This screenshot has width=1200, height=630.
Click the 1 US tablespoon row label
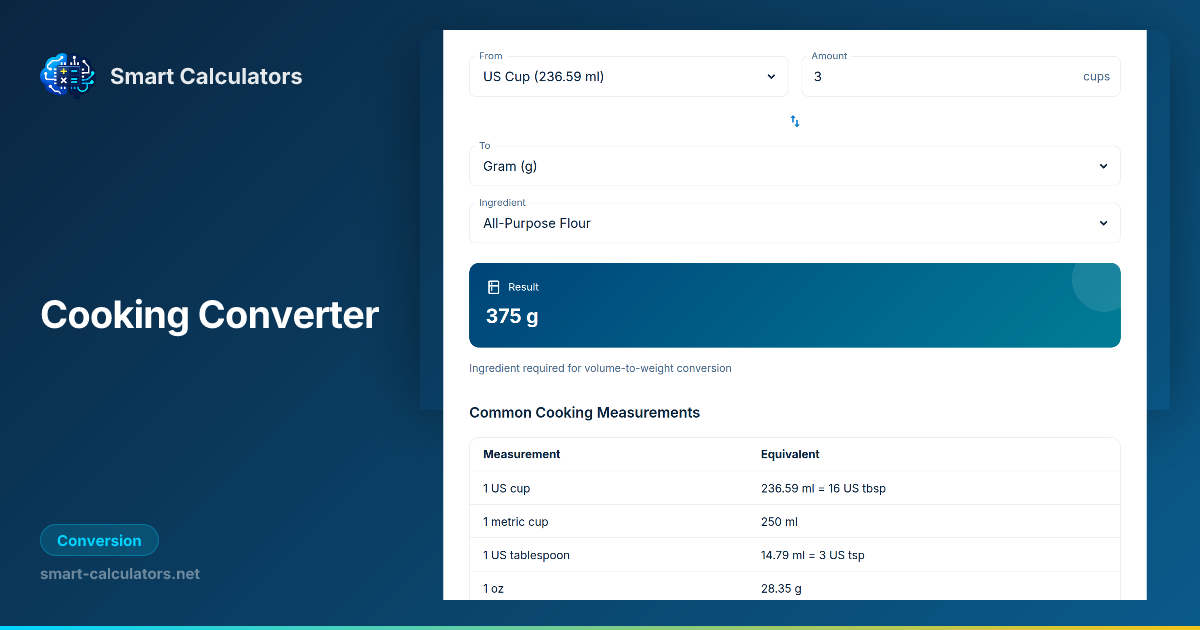pyautogui.click(x=526, y=555)
